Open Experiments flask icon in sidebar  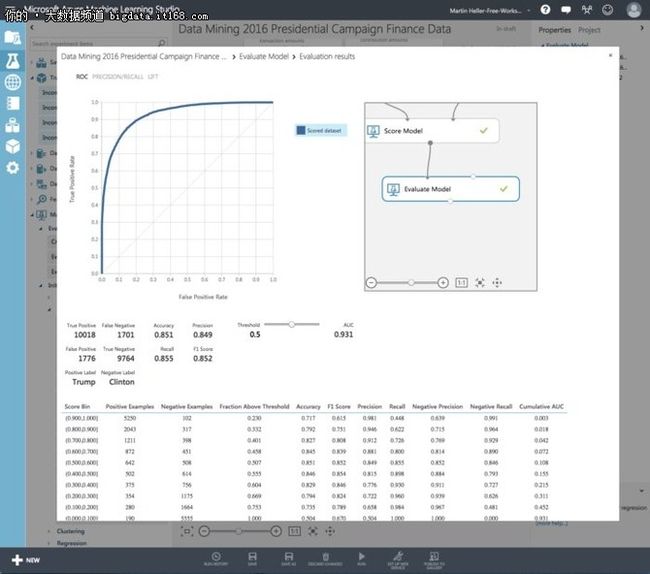[12, 61]
